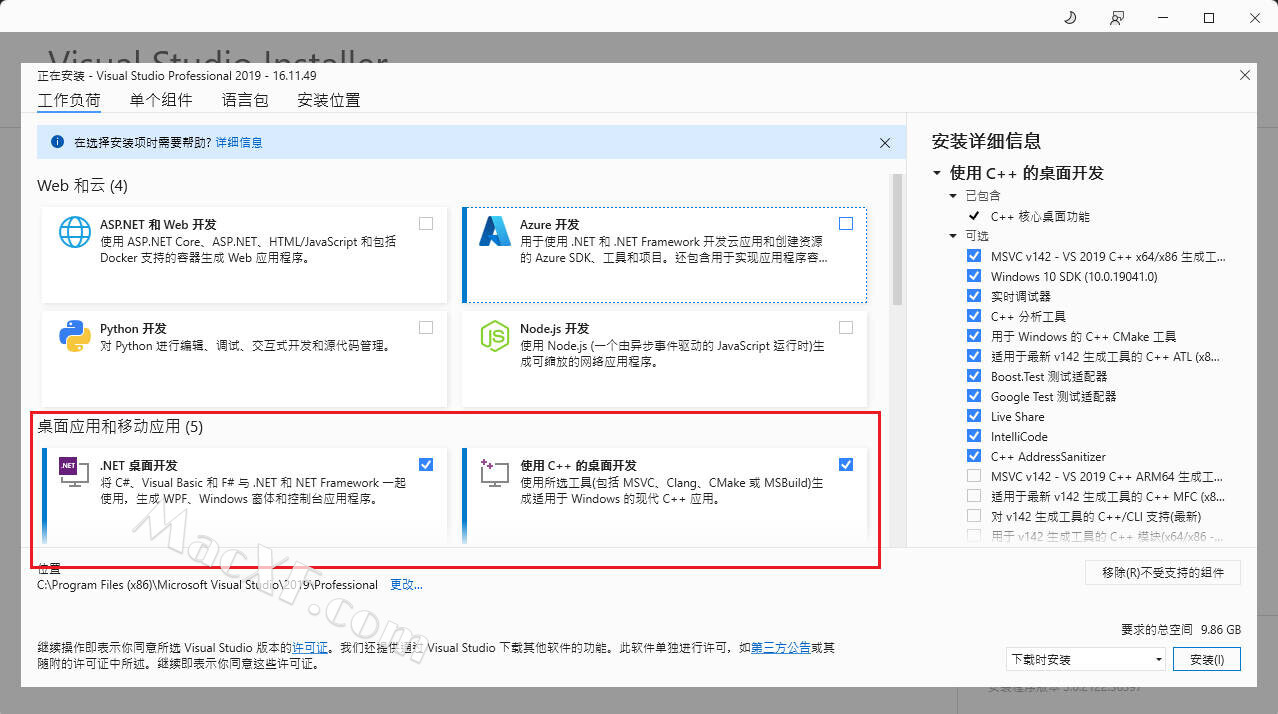Image resolution: width=1278 pixels, height=714 pixels.
Task: Open the 详细信息 help link
Action: click(239, 143)
